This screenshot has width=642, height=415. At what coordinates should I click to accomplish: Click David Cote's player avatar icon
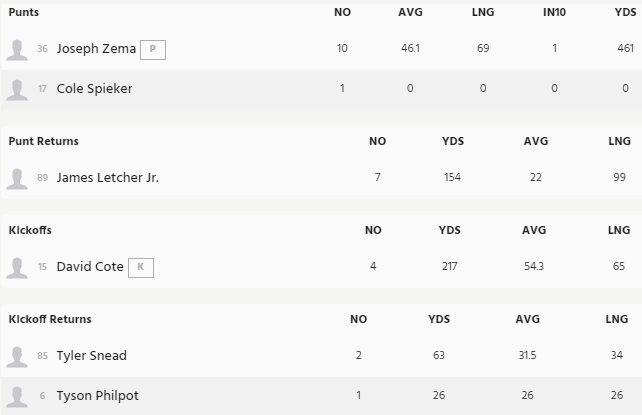(x=17, y=267)
